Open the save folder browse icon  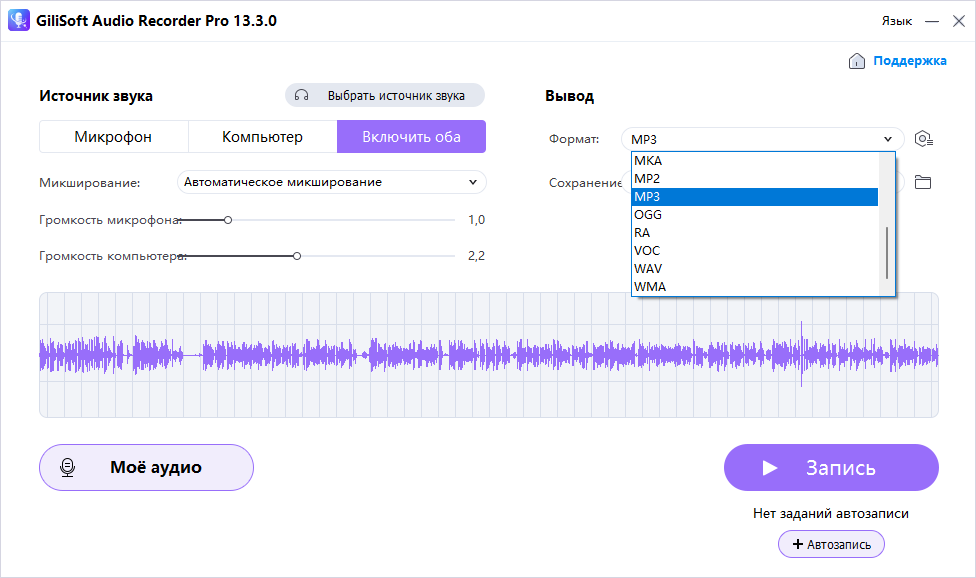tap(922, 182)
